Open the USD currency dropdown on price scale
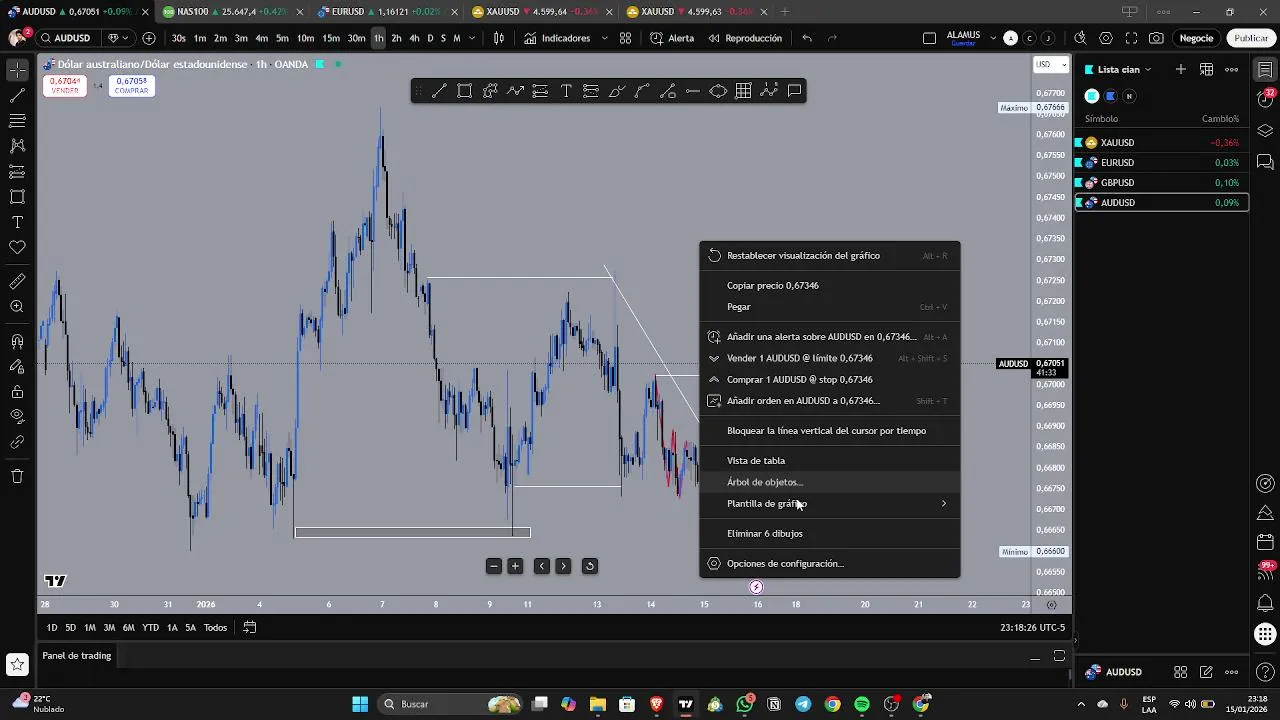 (1049, 64)
